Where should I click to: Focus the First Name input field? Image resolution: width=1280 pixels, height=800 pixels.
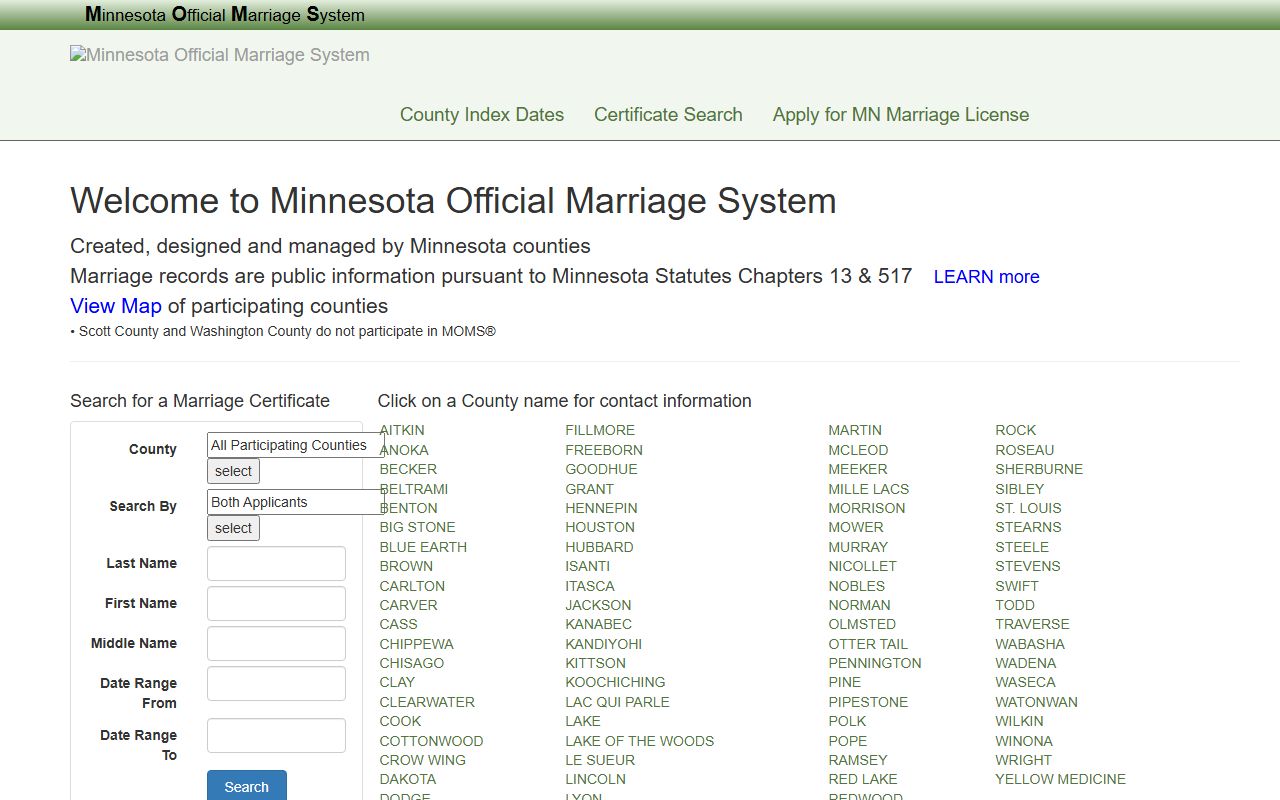pos(276,603)
